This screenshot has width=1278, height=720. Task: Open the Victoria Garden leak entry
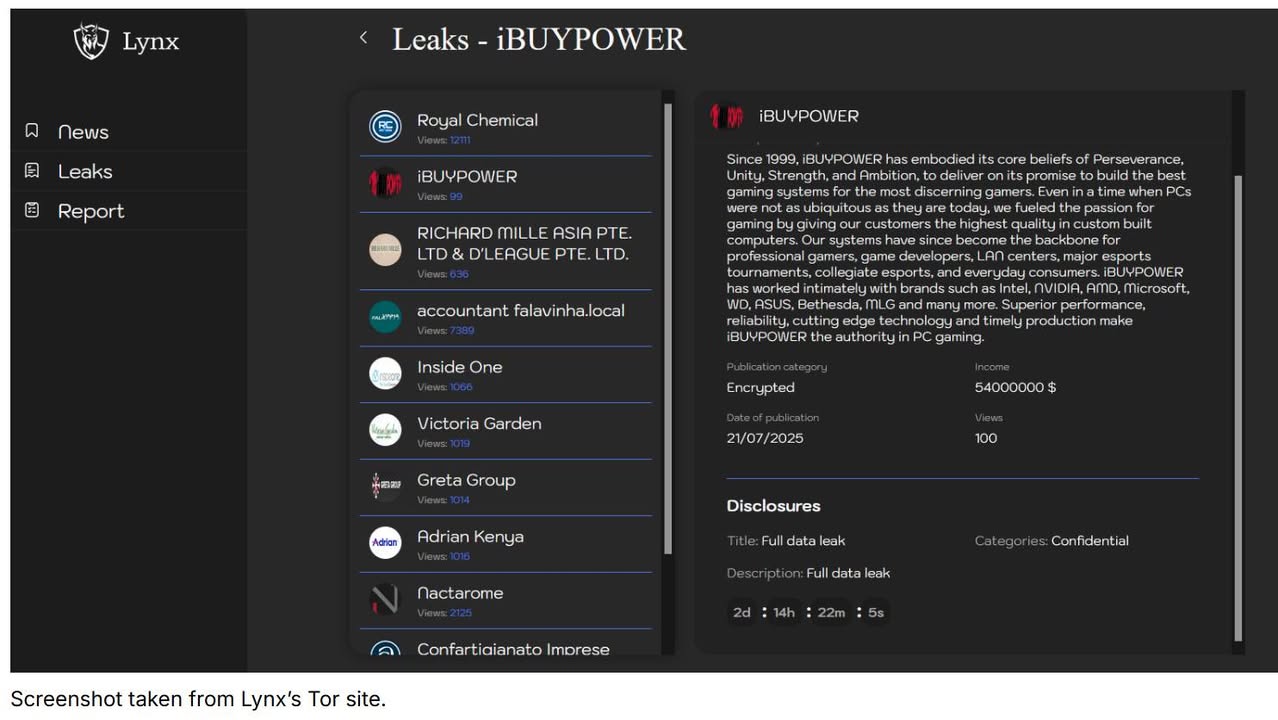479,424
